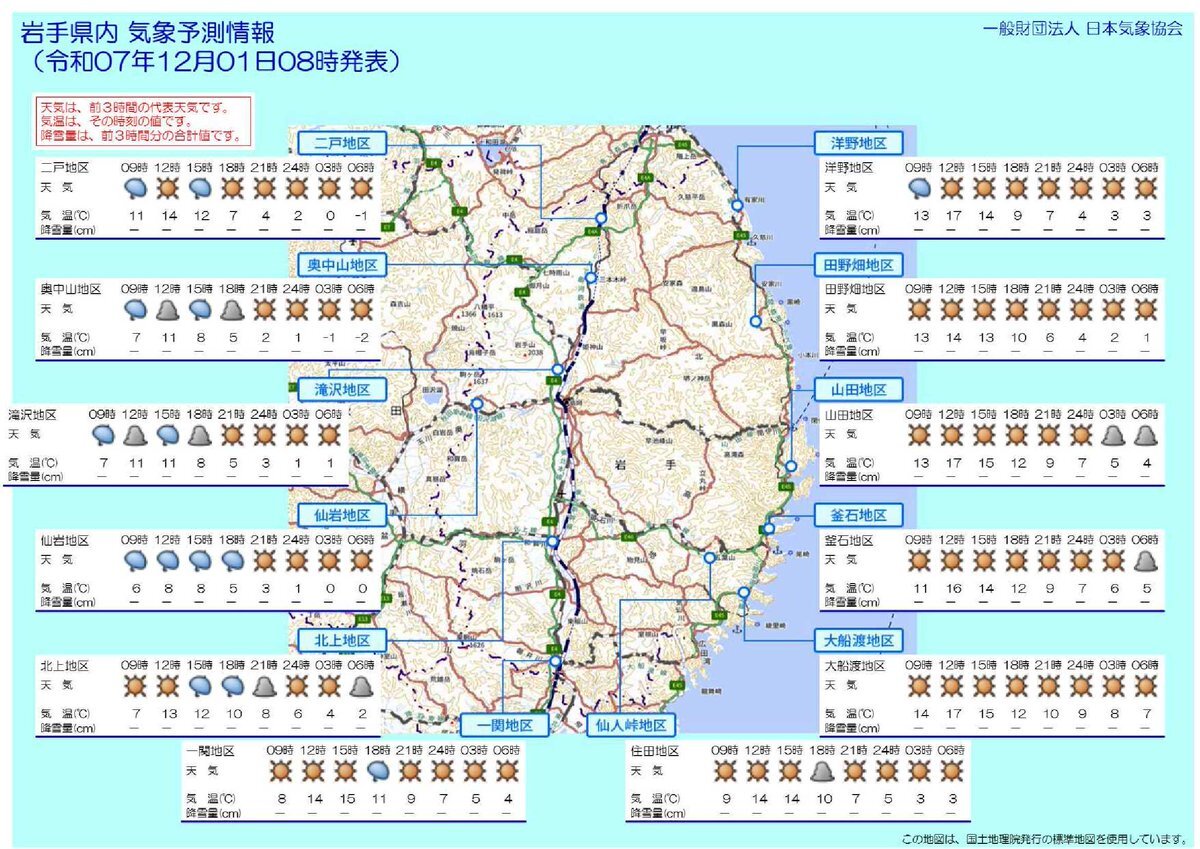Click 釜石地区 12時 sunny icon
The height and width of the screenshot is (849, 1200).
(952, 560)
